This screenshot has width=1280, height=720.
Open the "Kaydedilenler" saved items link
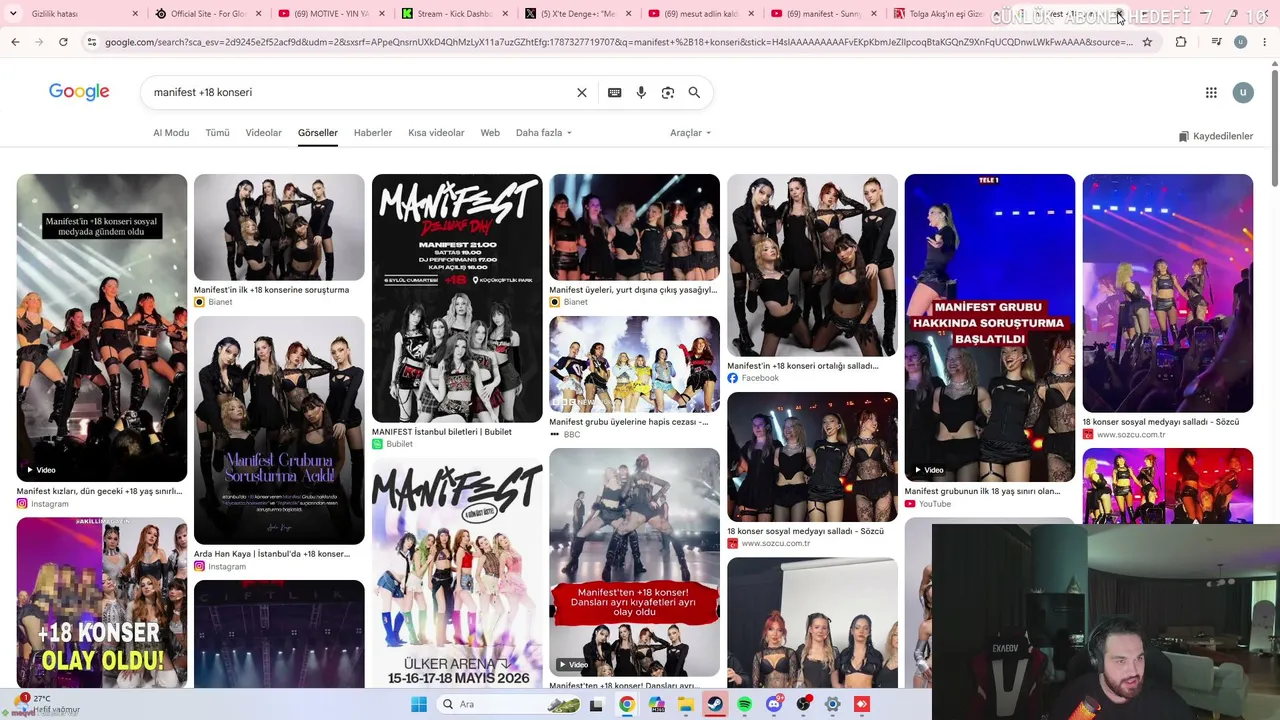[1216, 136]
